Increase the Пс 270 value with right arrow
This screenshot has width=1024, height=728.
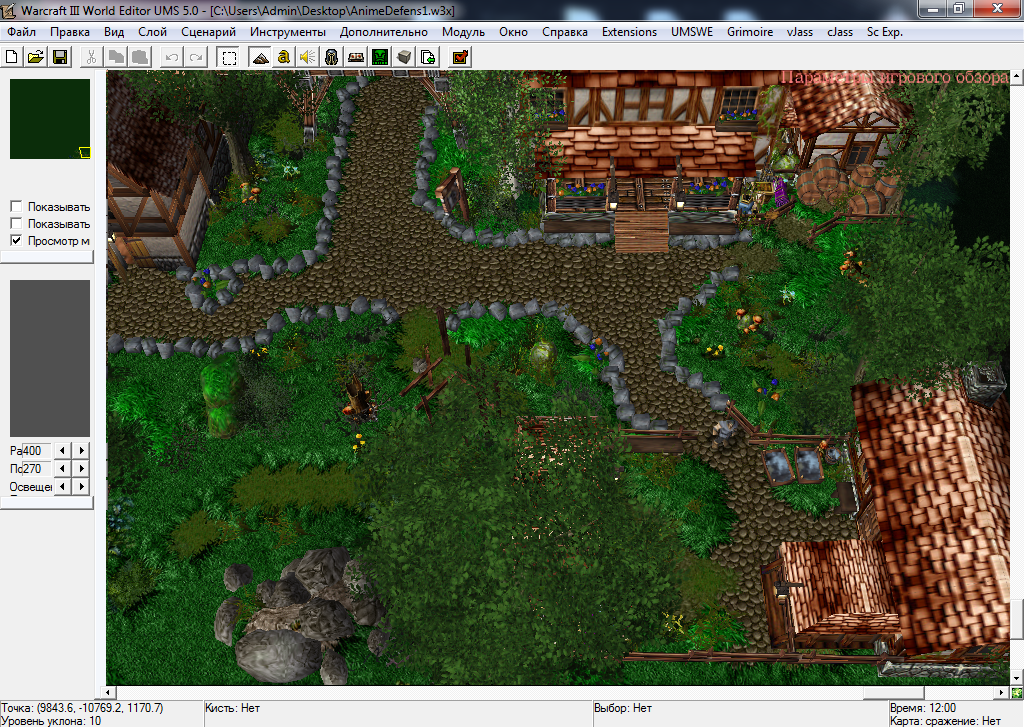tap(82, 468)
